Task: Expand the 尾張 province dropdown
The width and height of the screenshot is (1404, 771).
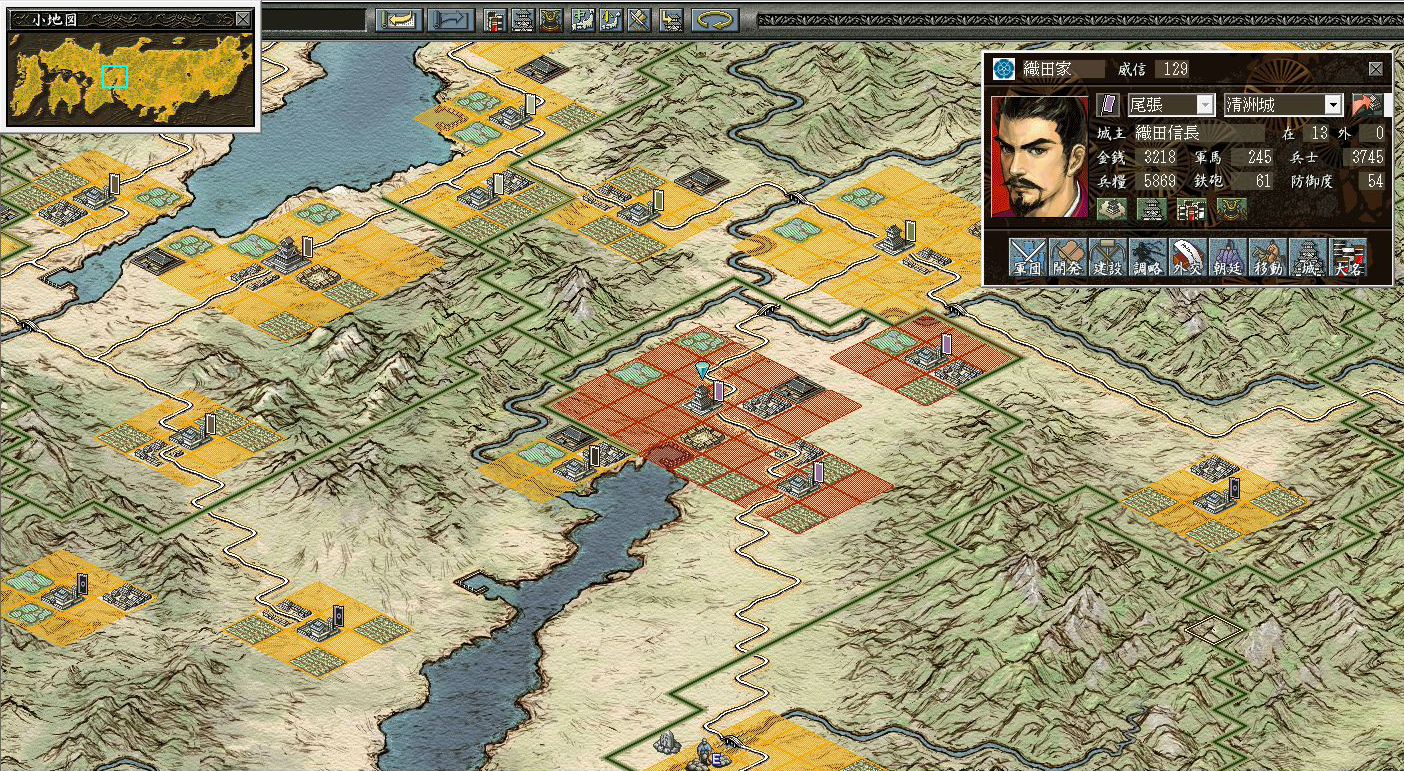Action: click(1205, 104)
